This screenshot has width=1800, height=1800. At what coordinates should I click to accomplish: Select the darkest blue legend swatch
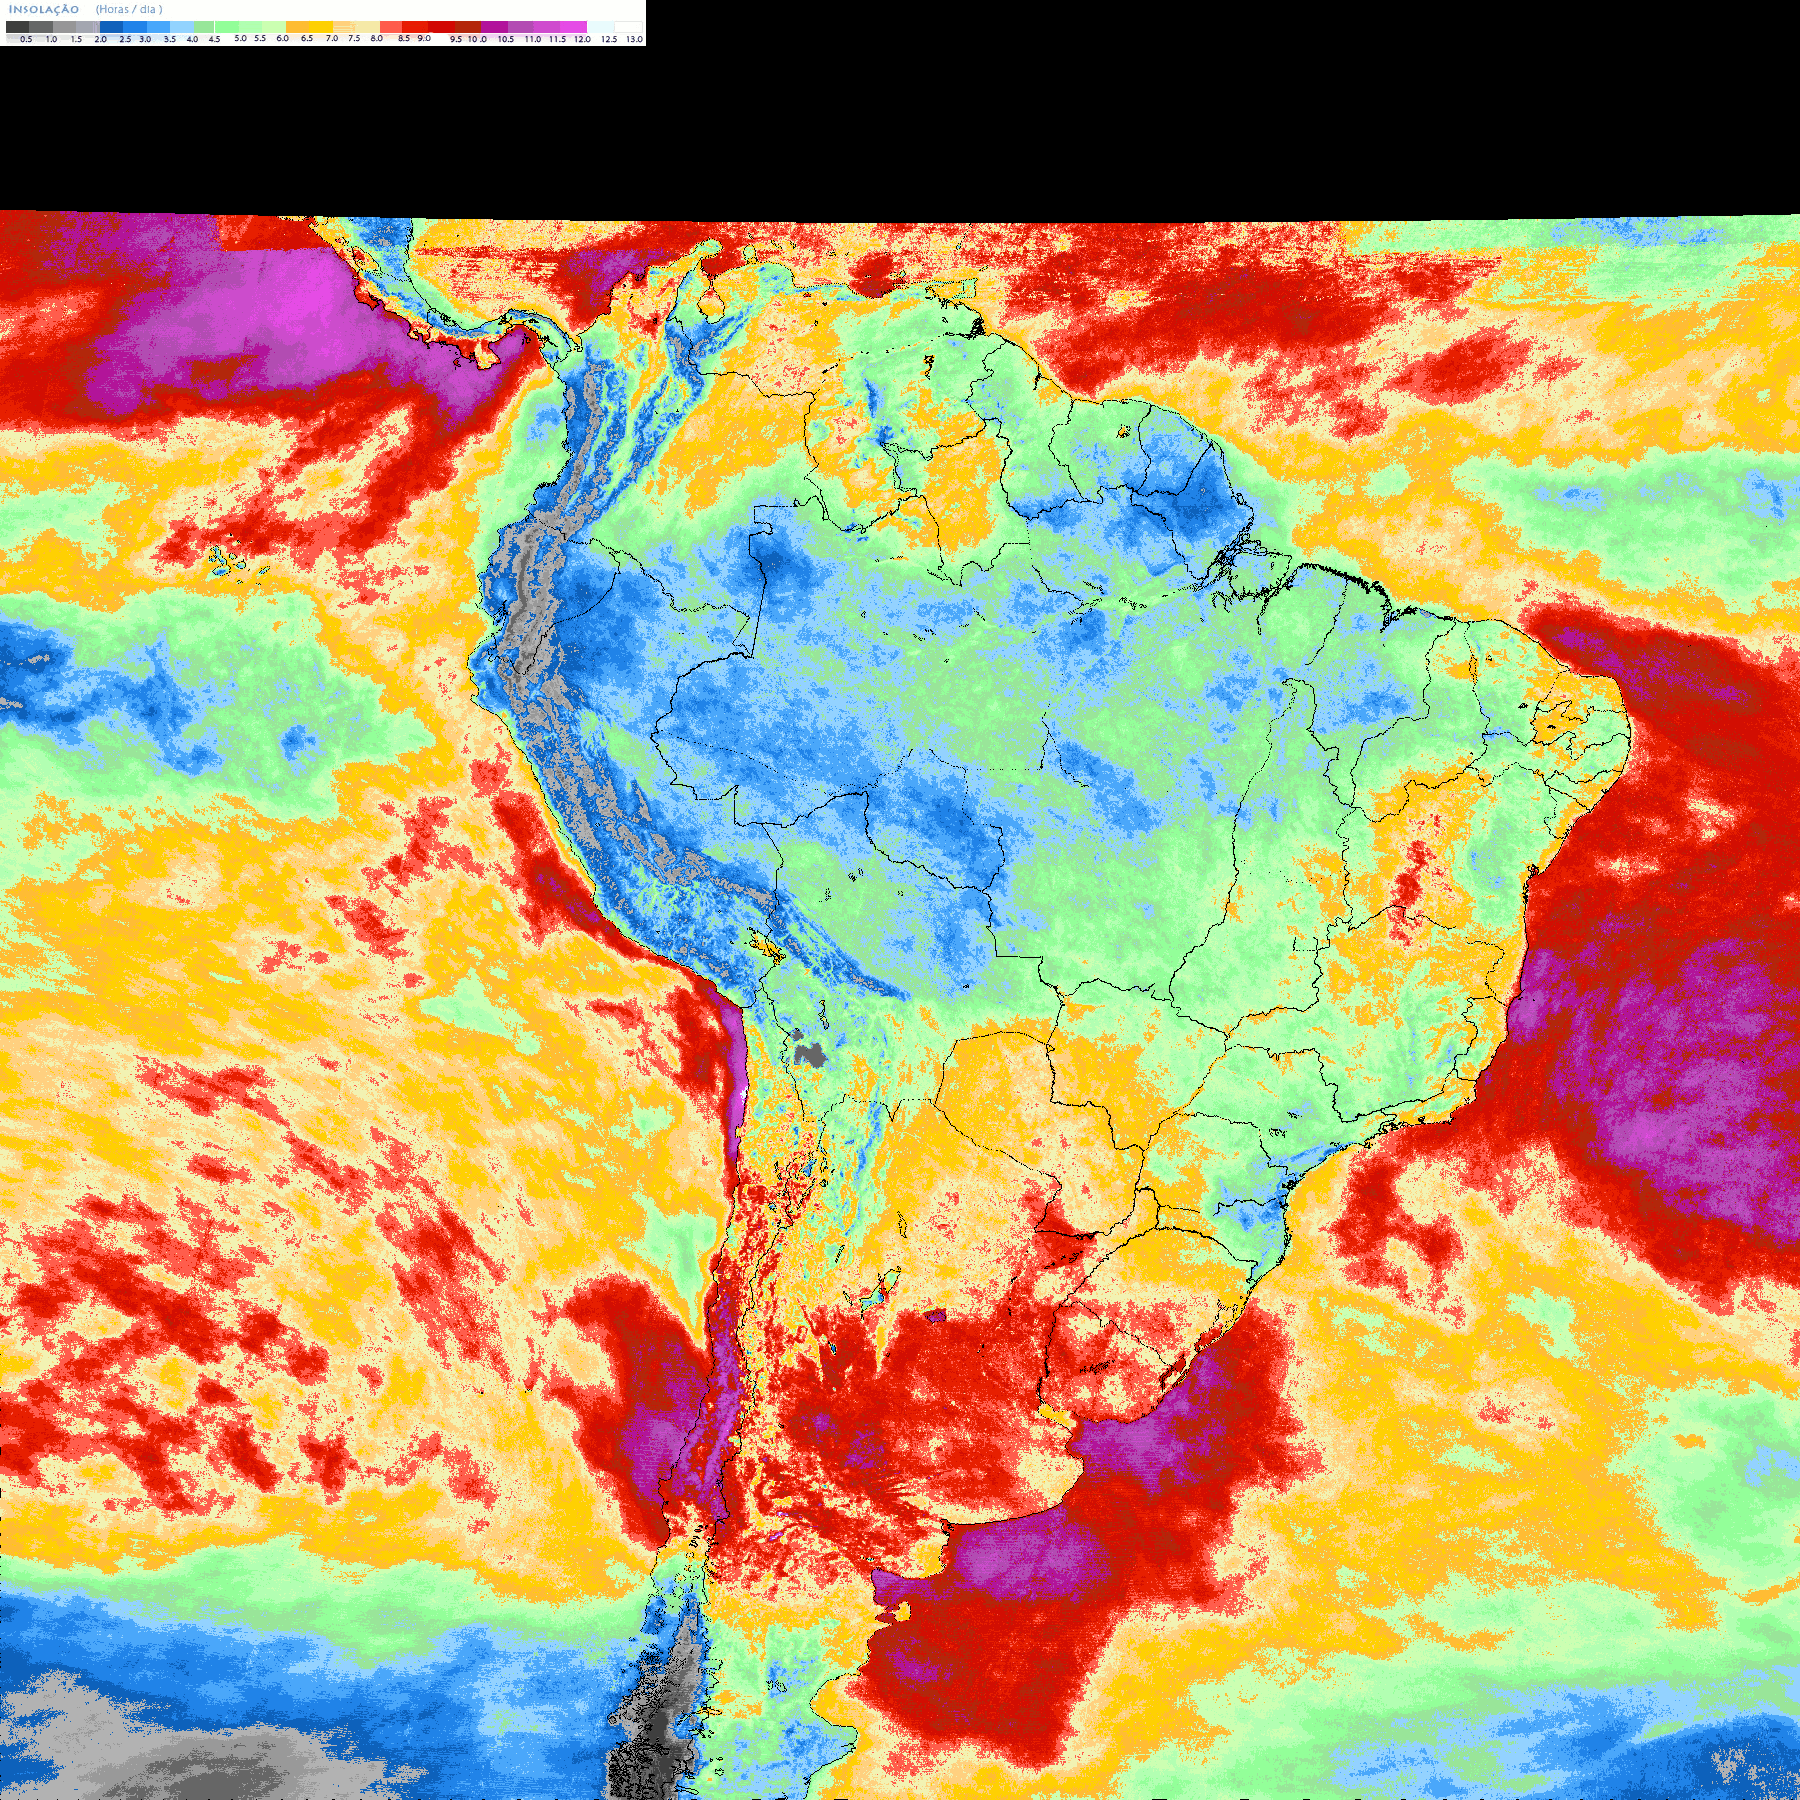(x=111, y=27)
